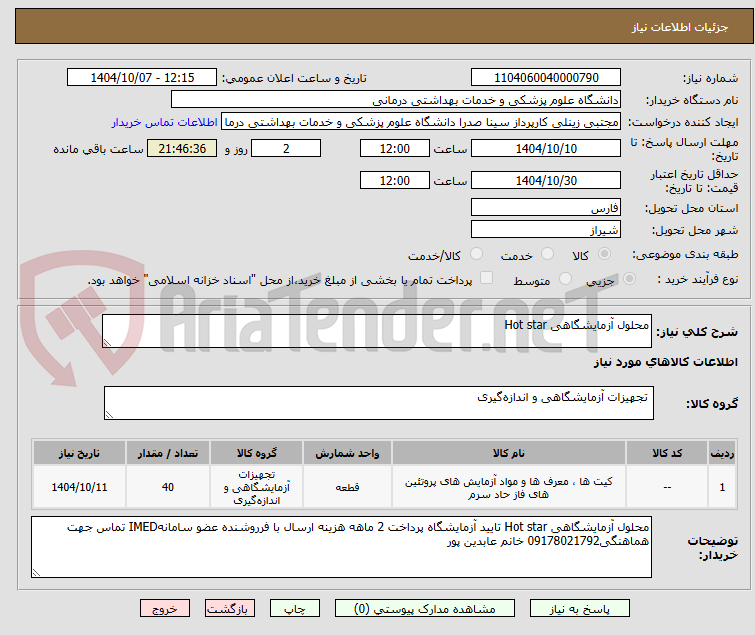
Task: Click the نام کالا column header
Action: [x=509, y=453]
